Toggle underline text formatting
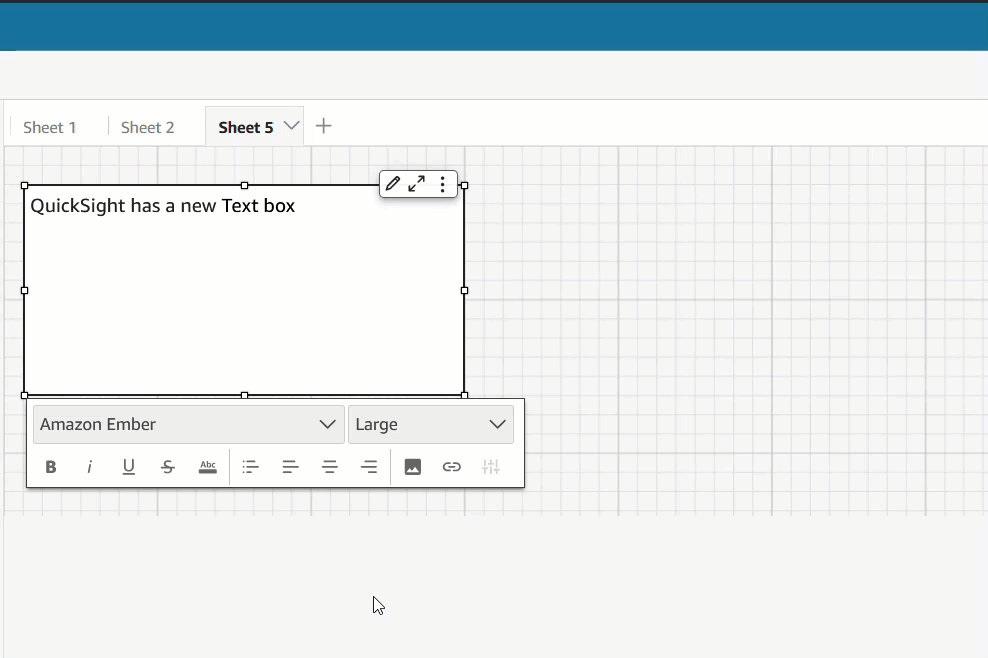Screen dimensions: 988x658 click(129, 467)
